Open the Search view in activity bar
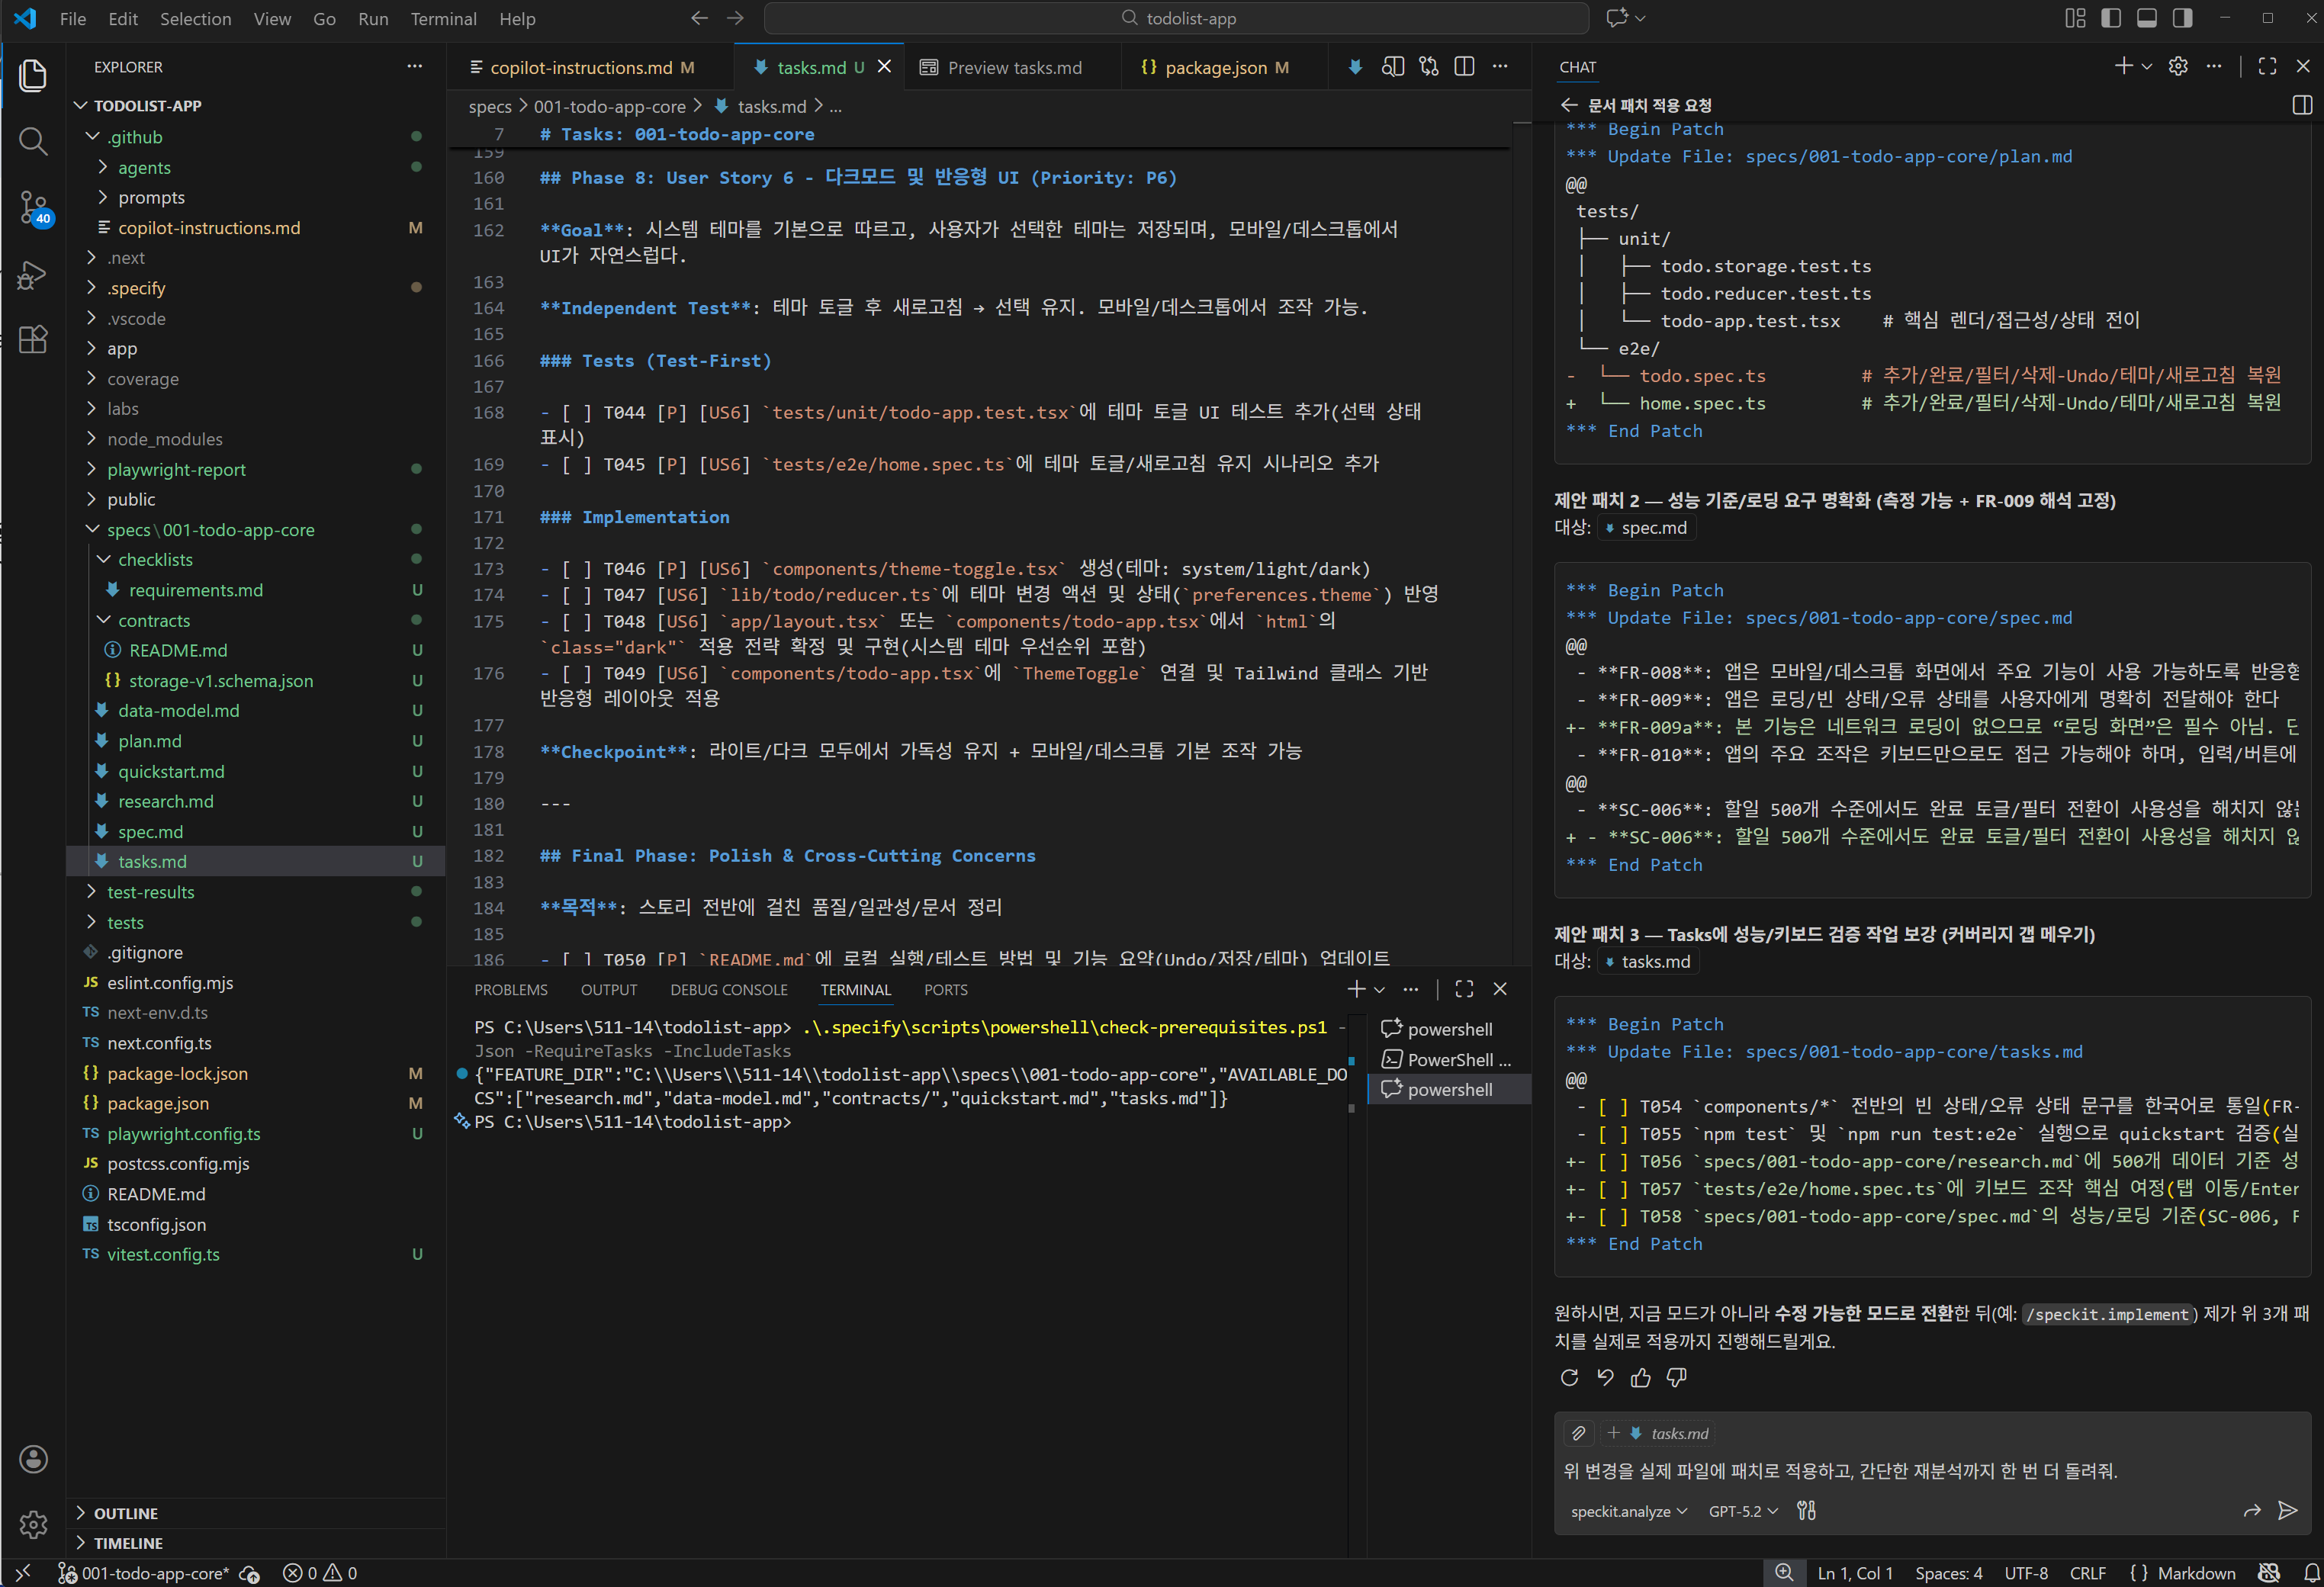Viewport: 2324px width, 1587px height. (33, 141)
